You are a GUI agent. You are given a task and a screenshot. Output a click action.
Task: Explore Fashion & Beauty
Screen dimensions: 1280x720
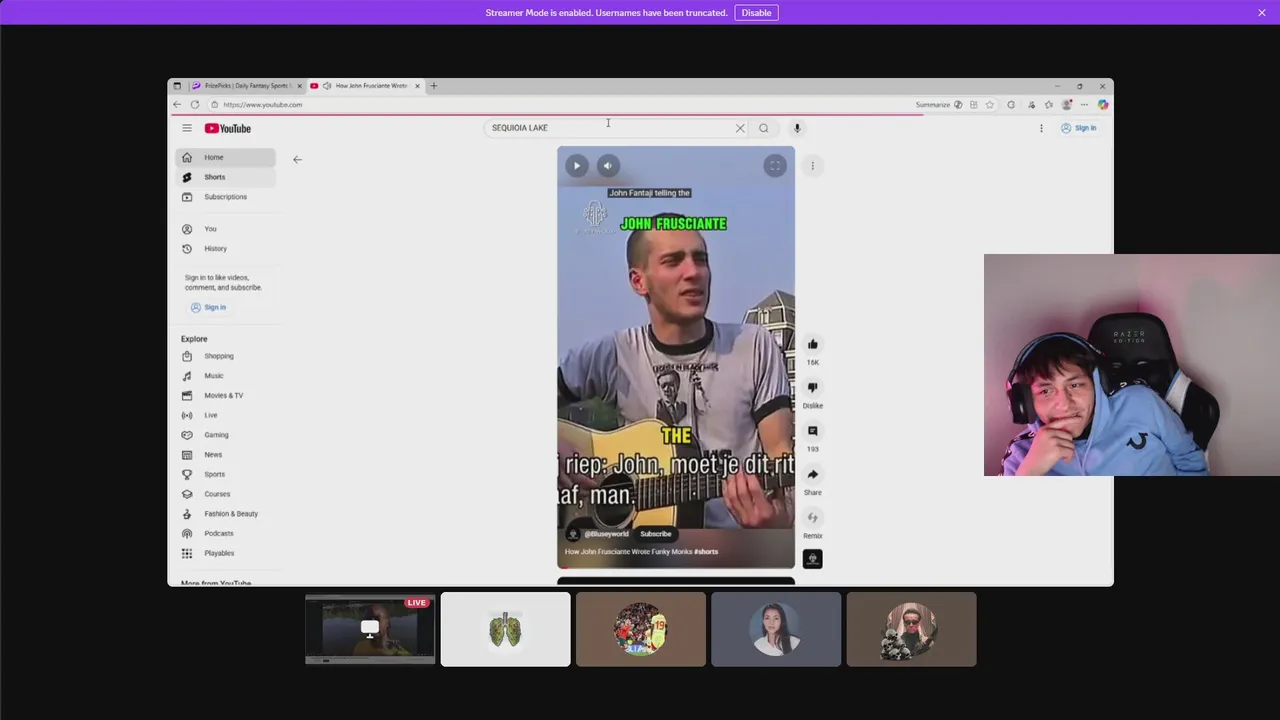(225, 514)
